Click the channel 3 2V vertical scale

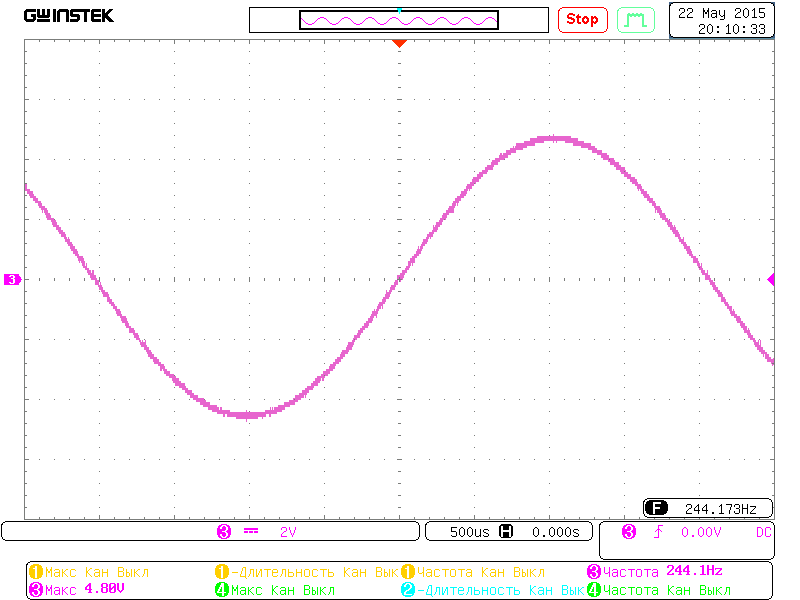click(288, 532)
